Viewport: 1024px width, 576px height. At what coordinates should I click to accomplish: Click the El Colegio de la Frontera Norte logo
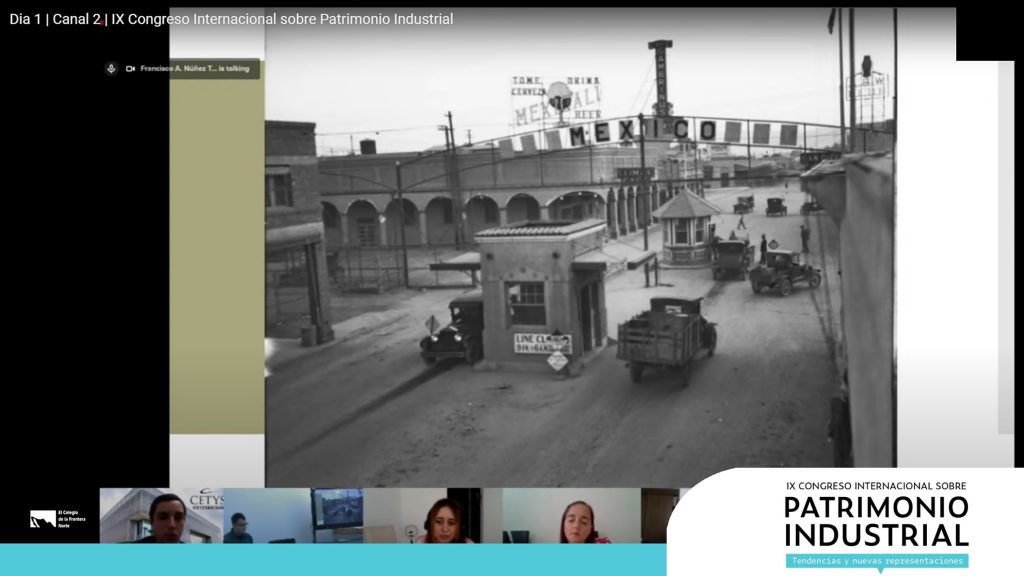click(58, 519)
